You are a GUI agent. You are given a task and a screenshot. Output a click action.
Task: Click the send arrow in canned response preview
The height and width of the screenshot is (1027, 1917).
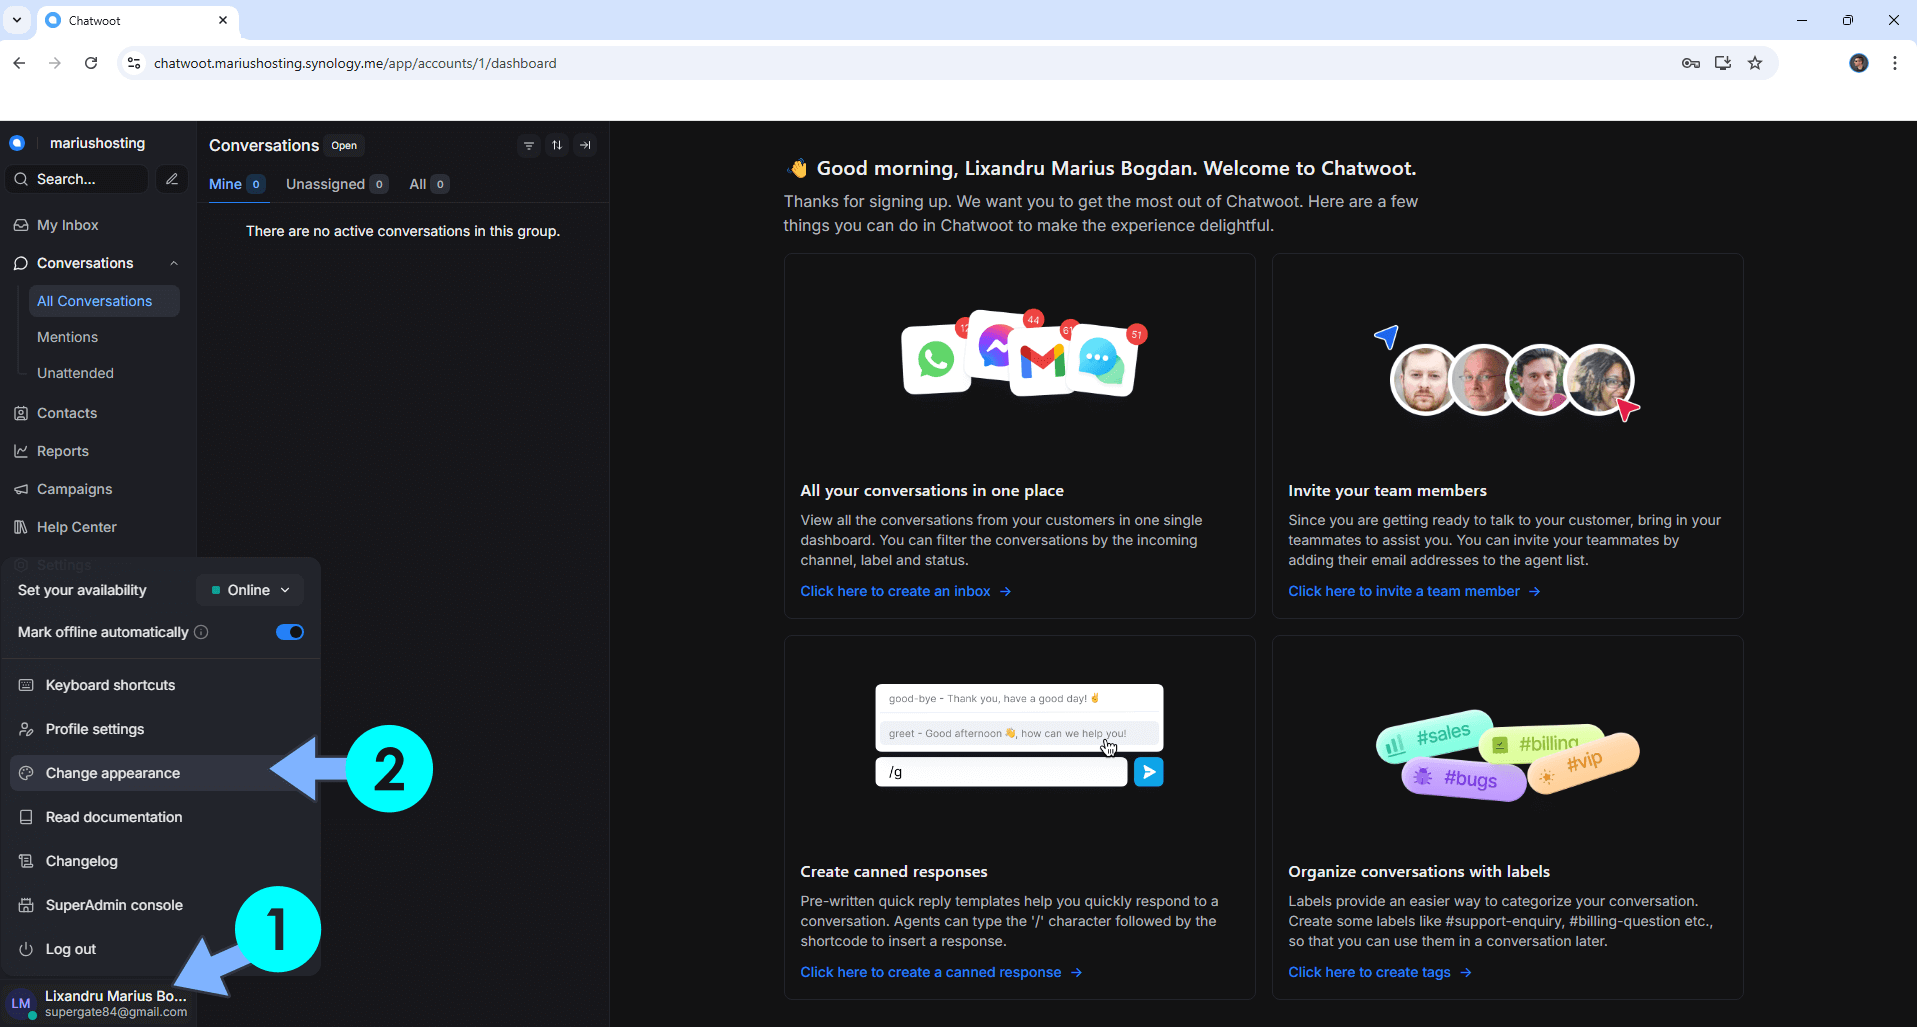[x=1148, y=772]
